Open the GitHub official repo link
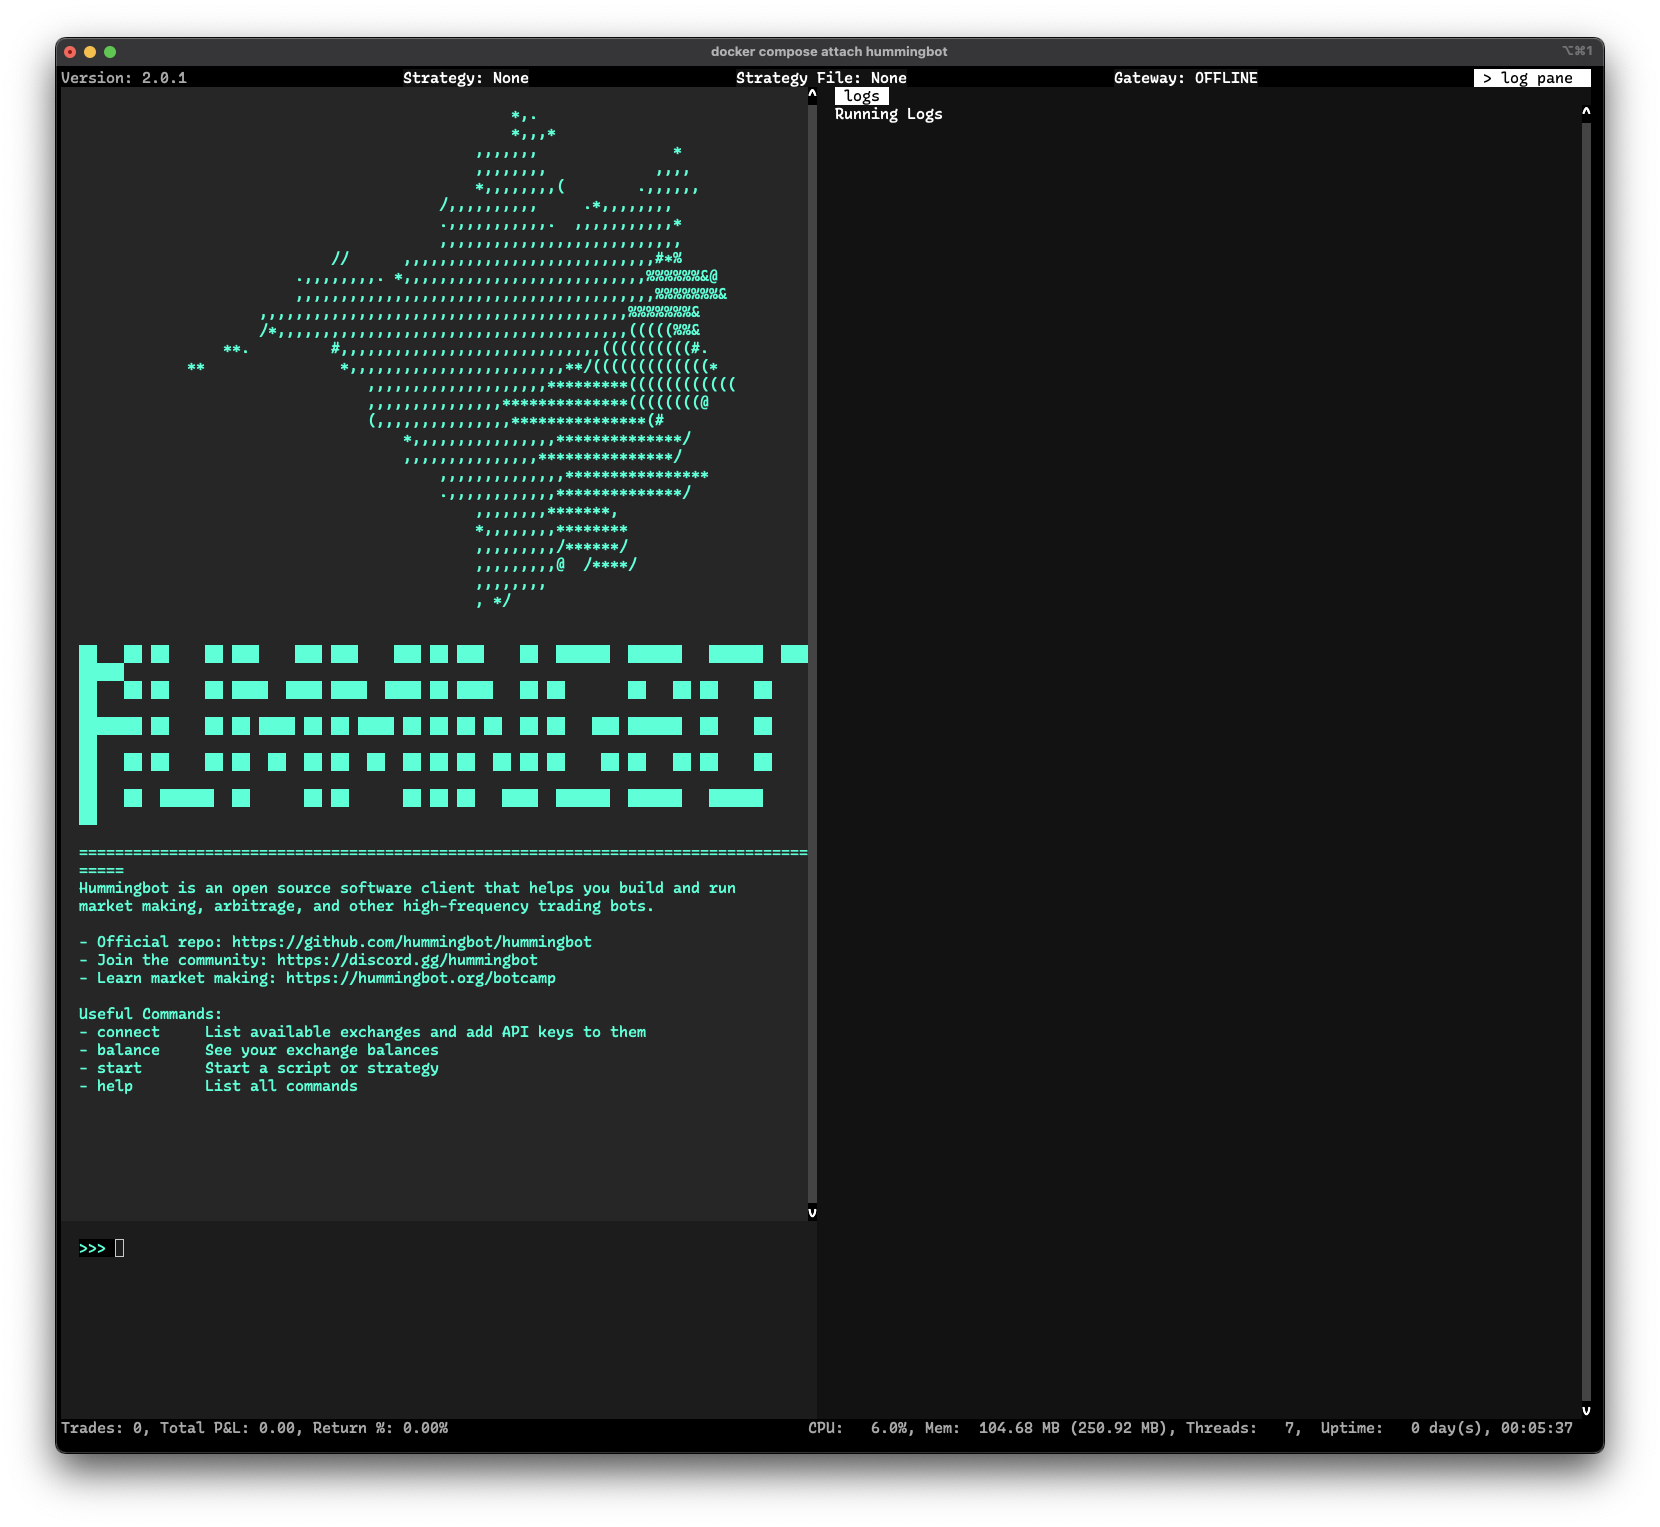Screen dimensions: 1660x1527 click(411, 942)
